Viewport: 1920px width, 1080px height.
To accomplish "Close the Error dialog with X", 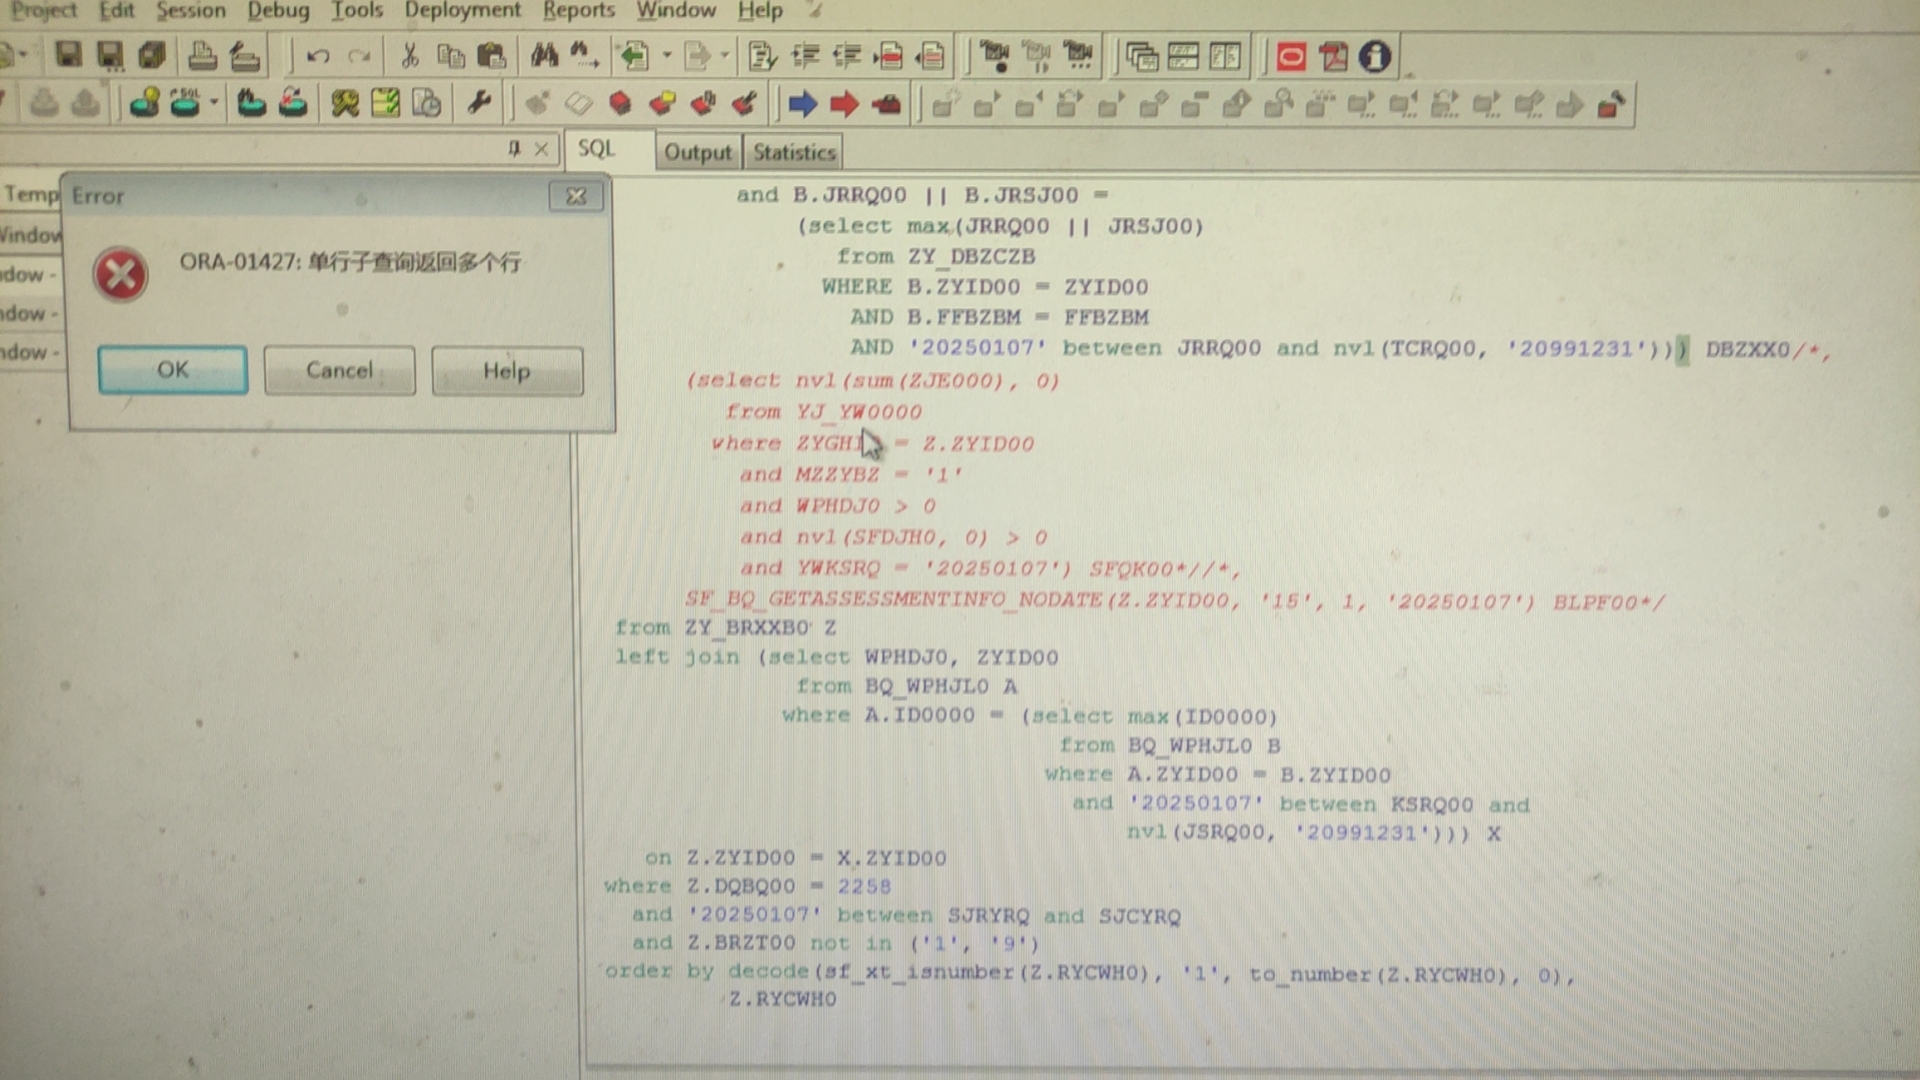I will (x=576, y=196).
